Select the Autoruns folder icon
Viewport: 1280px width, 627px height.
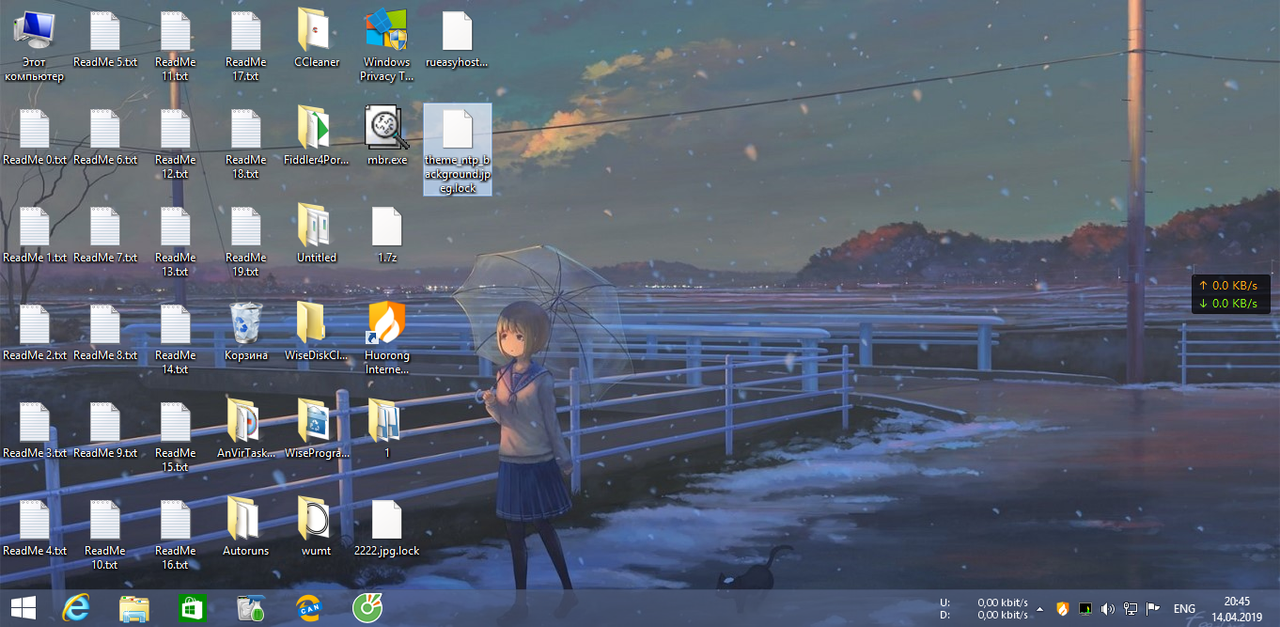click(x=246, y=528)
